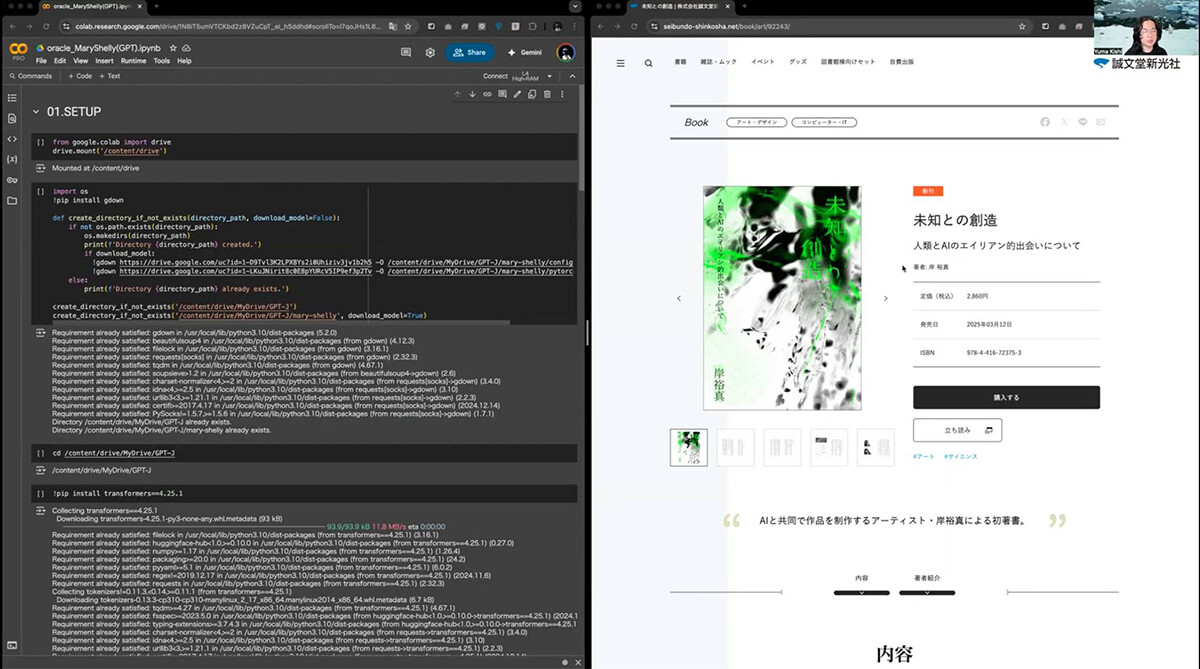Open the Colab table of contents panel

point(12,98)
